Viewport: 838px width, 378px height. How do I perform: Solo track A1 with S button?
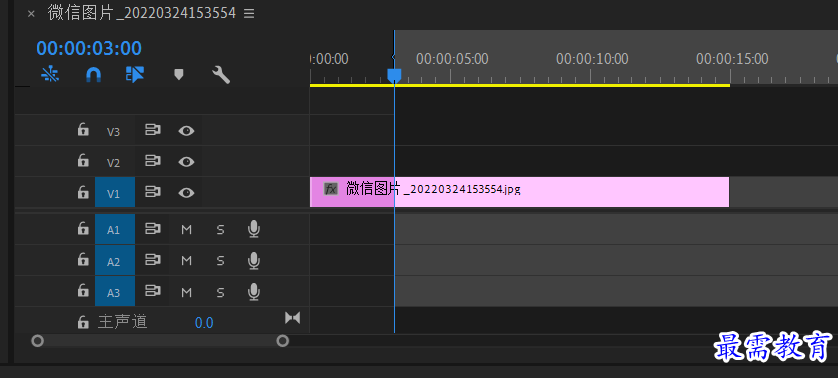pyautogui.click(x=220, y=230)
